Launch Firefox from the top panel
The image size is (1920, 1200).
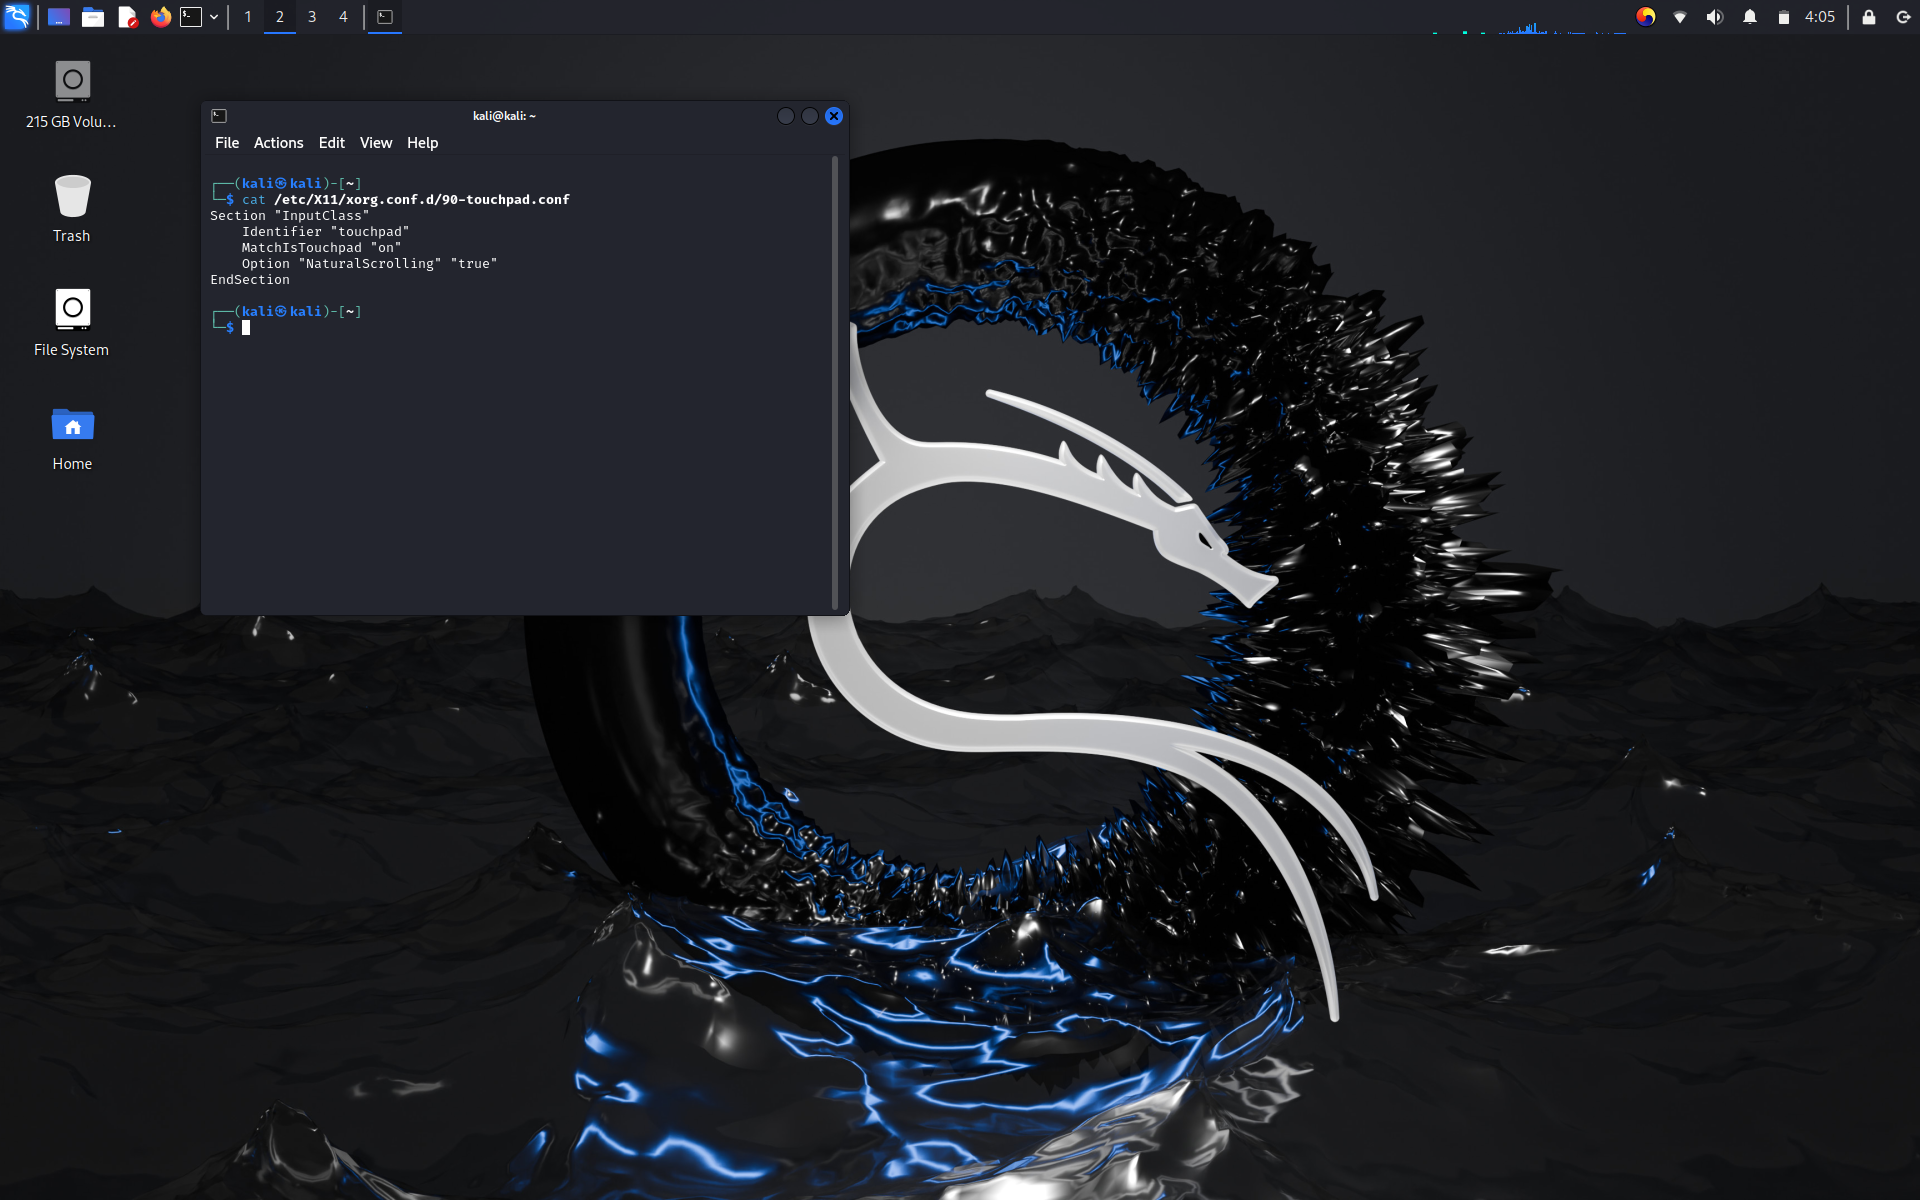[161, 16]
